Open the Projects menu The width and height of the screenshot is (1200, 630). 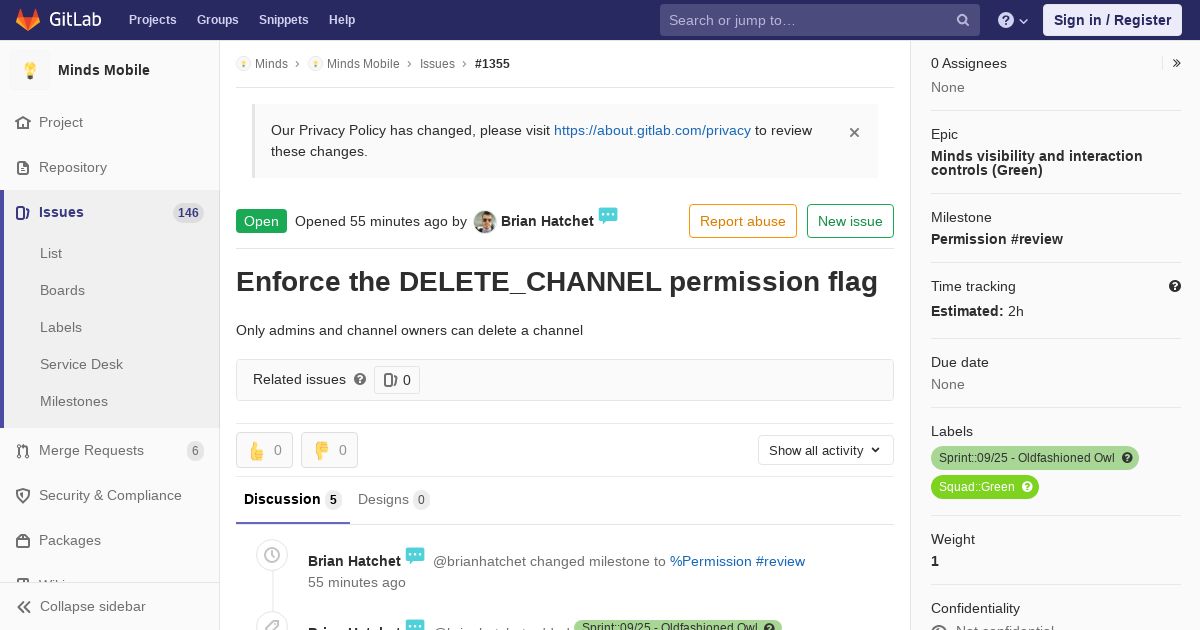tap(152, 20)
